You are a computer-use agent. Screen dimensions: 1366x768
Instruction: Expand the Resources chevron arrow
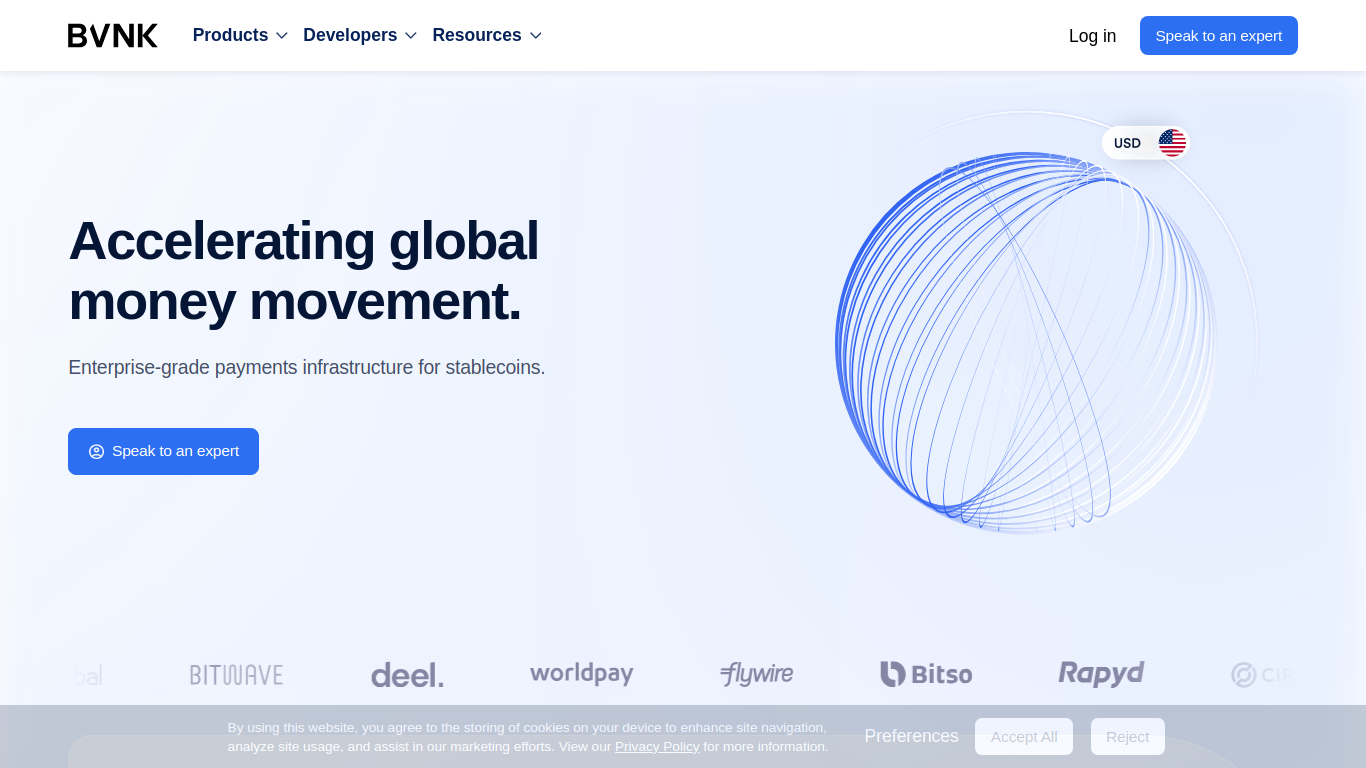tap(536, 36)
